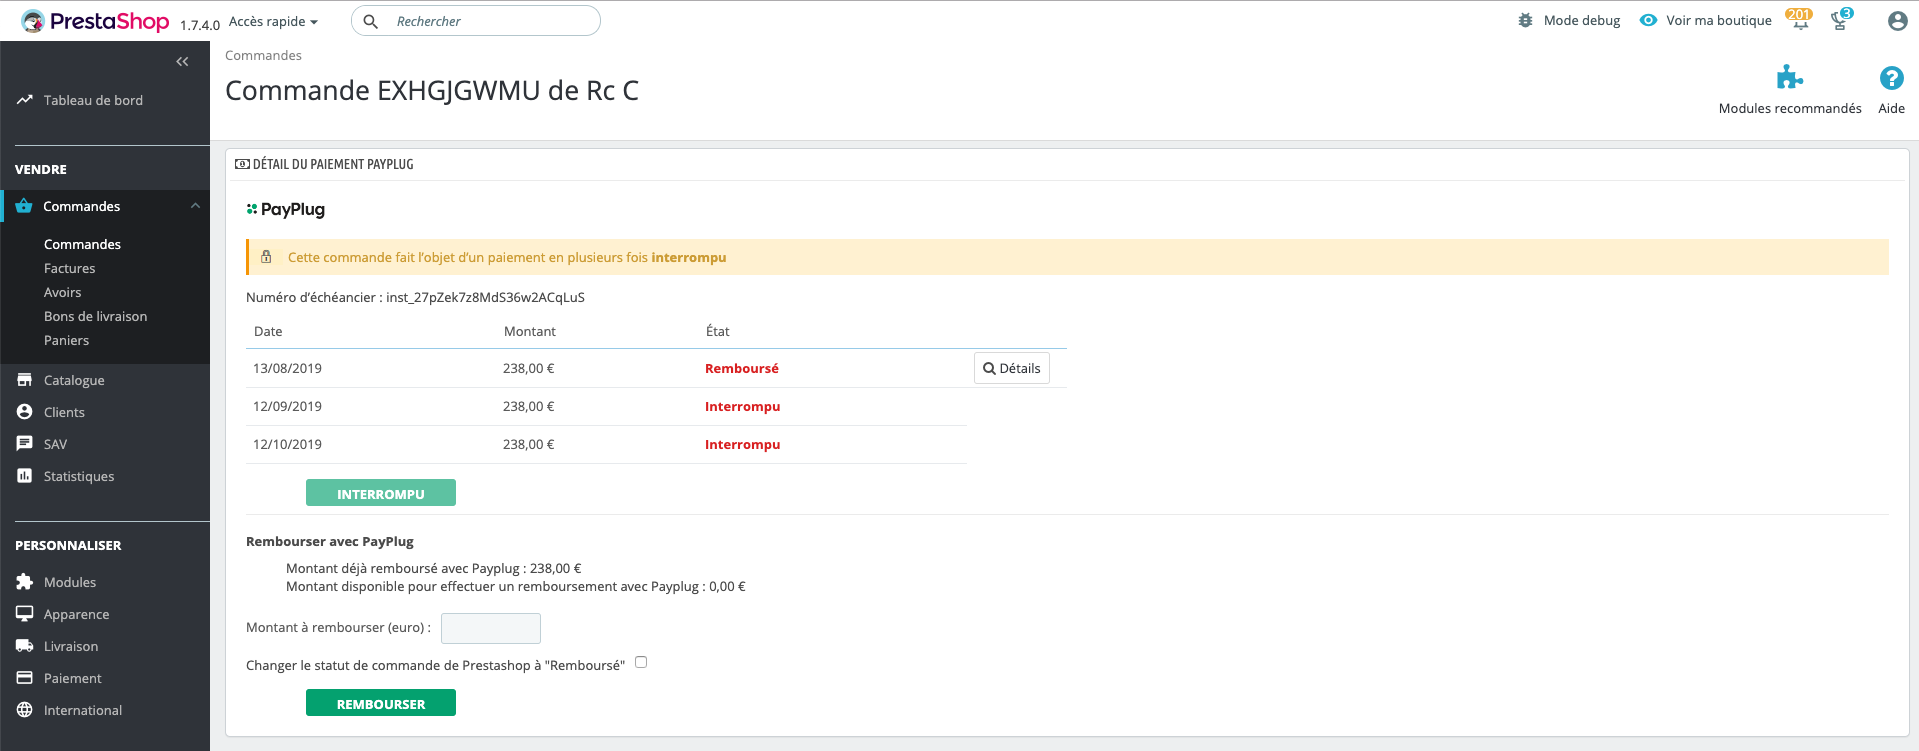The image size is (1919, 751).
Task: Click the PrestaShop logo
Action: click(96, 21)
